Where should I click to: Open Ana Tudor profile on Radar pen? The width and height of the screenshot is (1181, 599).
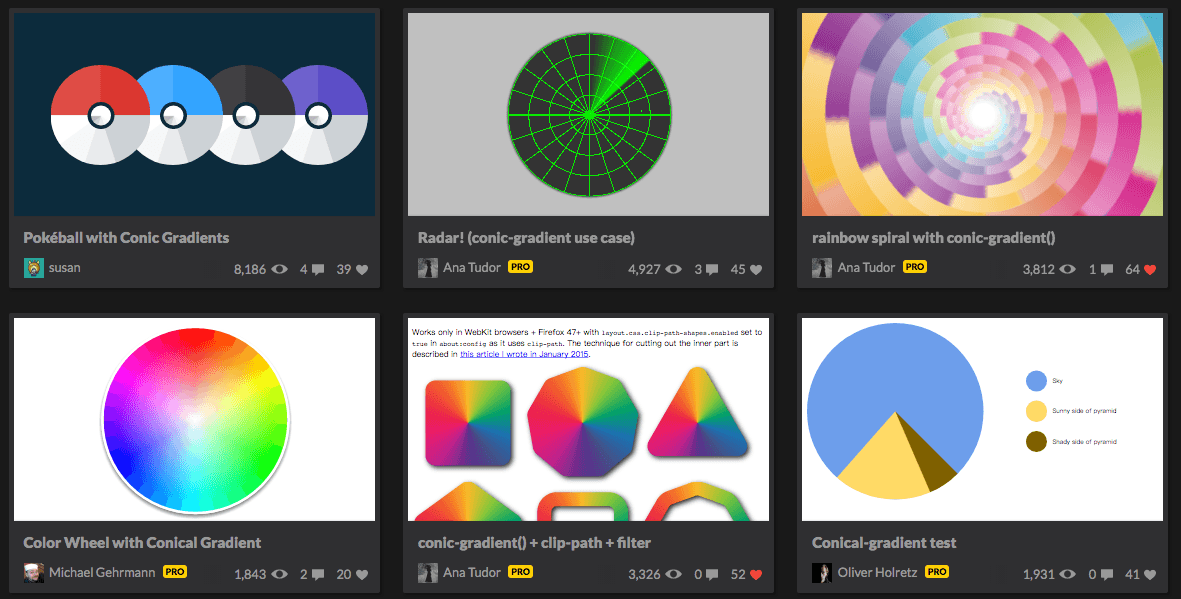point(471,267)
